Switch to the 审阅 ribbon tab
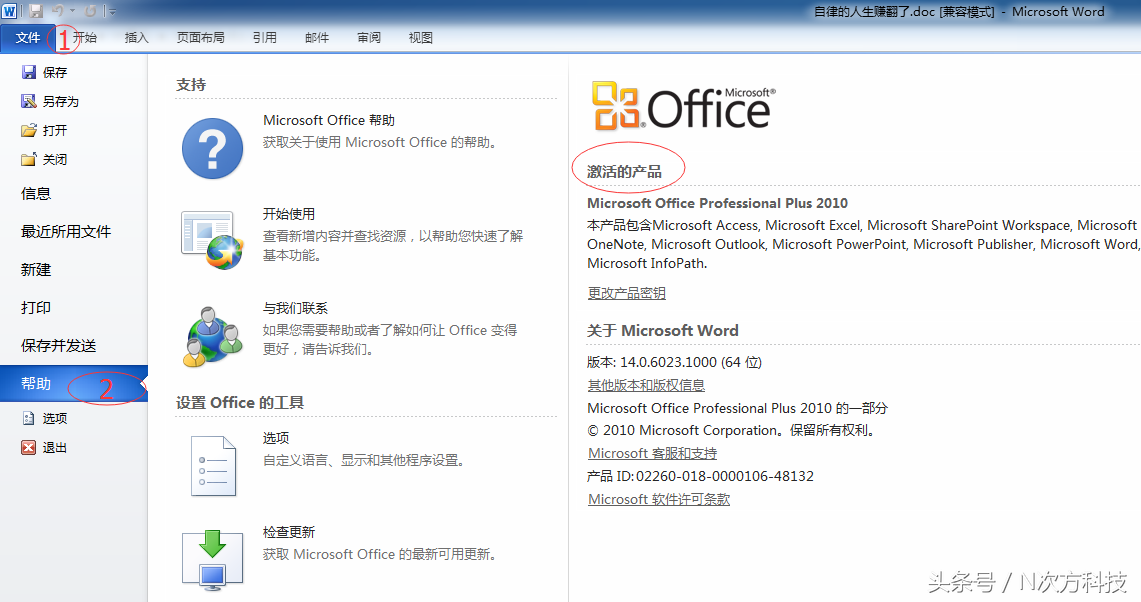 click(368, 37)
